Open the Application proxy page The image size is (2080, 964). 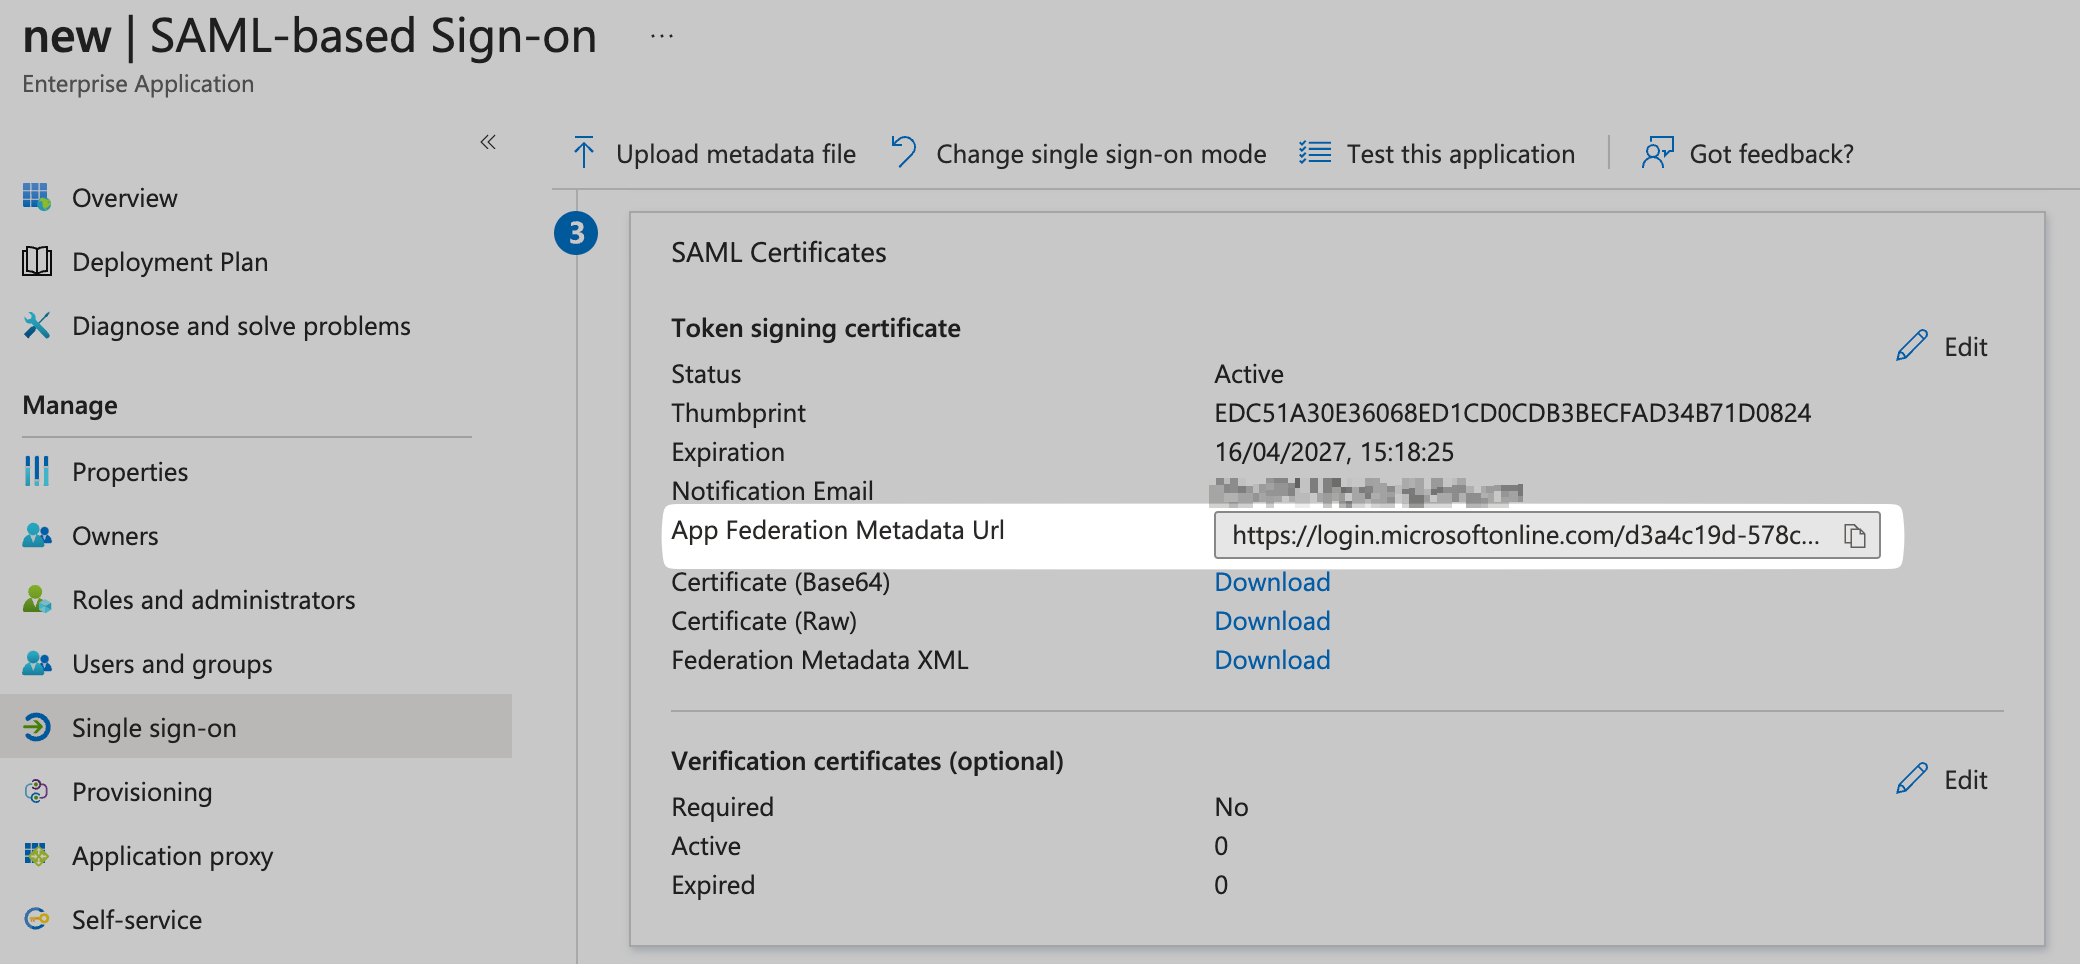click(x=172, y=855)
